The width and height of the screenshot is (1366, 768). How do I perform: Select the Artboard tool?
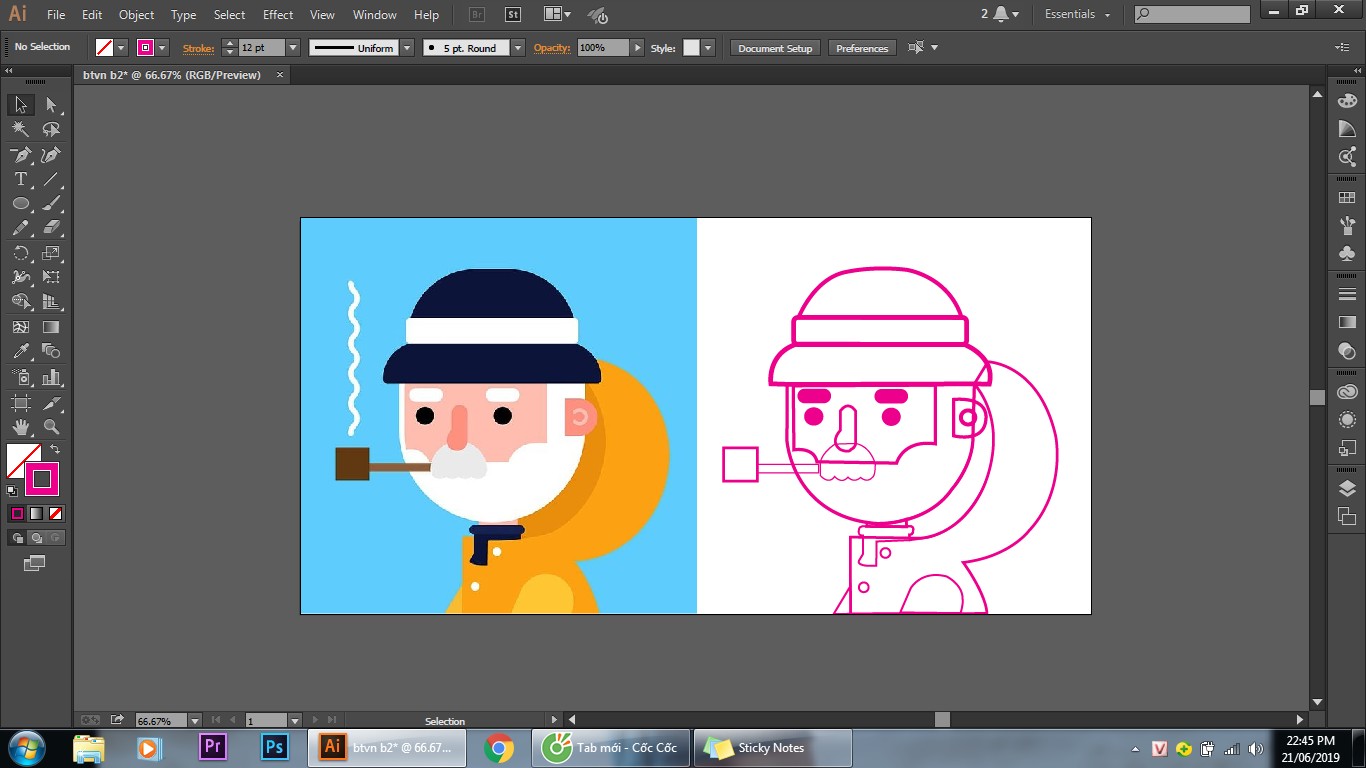20,402
